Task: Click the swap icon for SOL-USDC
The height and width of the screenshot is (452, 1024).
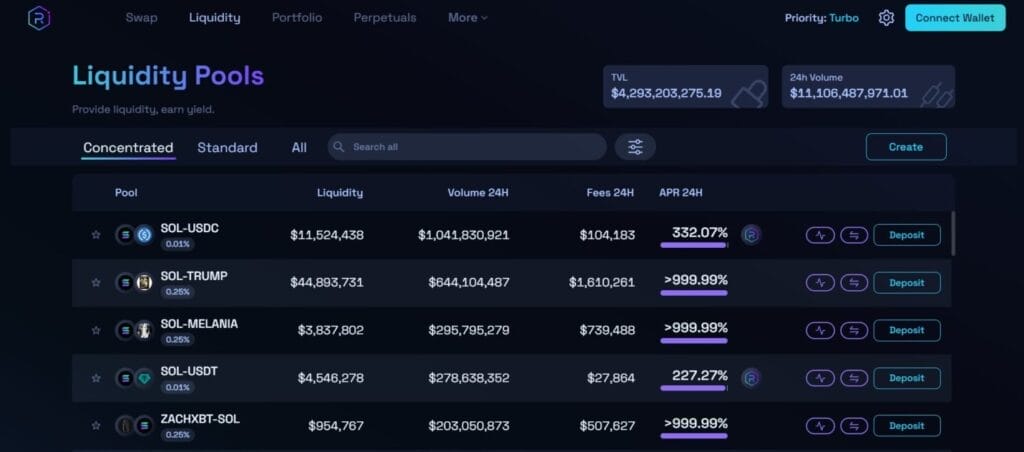Action: (854, 234)
